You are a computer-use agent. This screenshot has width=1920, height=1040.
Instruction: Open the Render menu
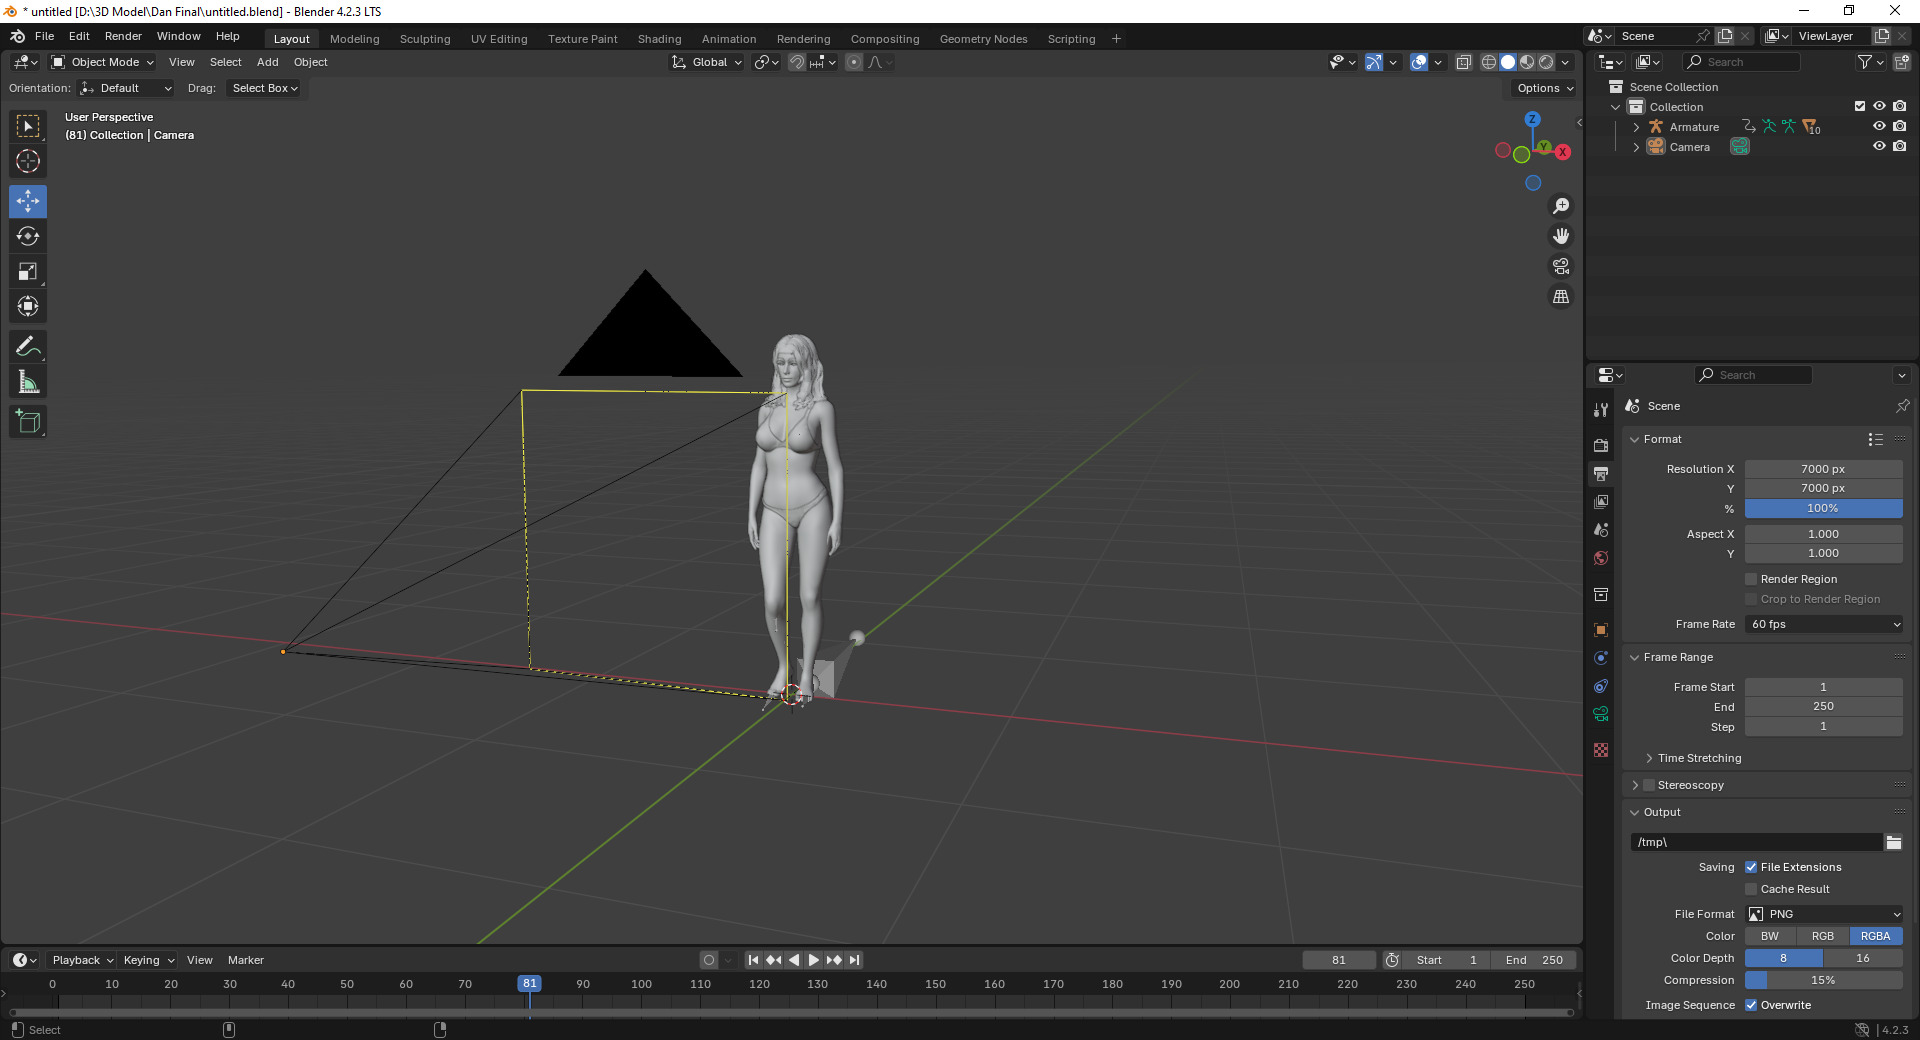[123, 36]
